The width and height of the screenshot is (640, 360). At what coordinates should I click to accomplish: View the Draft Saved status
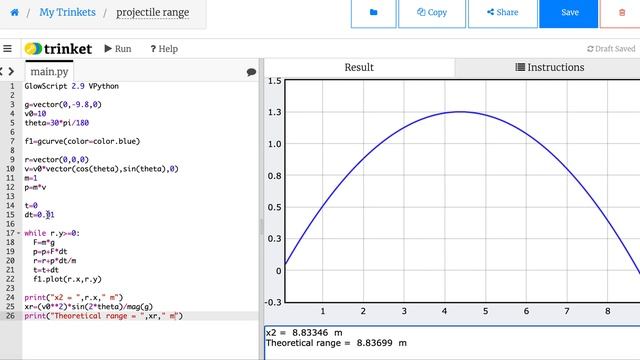(x=611, y=49)
